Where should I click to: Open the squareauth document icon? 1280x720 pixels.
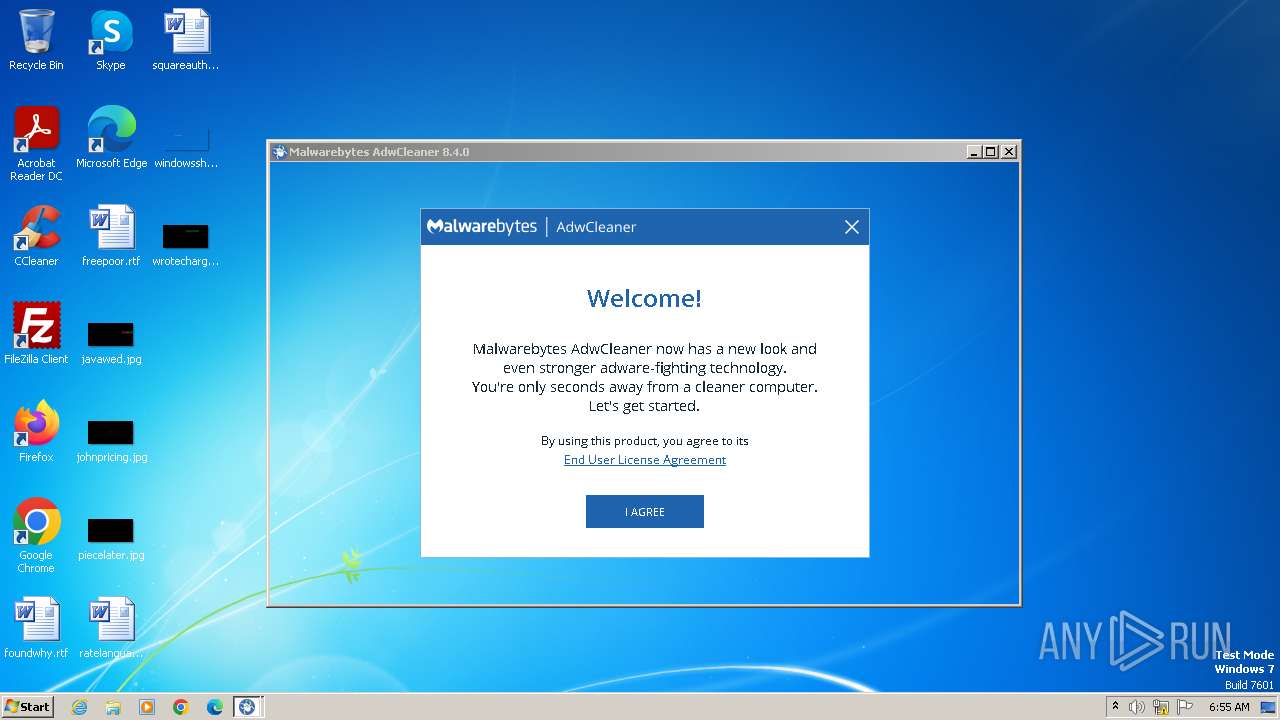click(x=186, y=40)
